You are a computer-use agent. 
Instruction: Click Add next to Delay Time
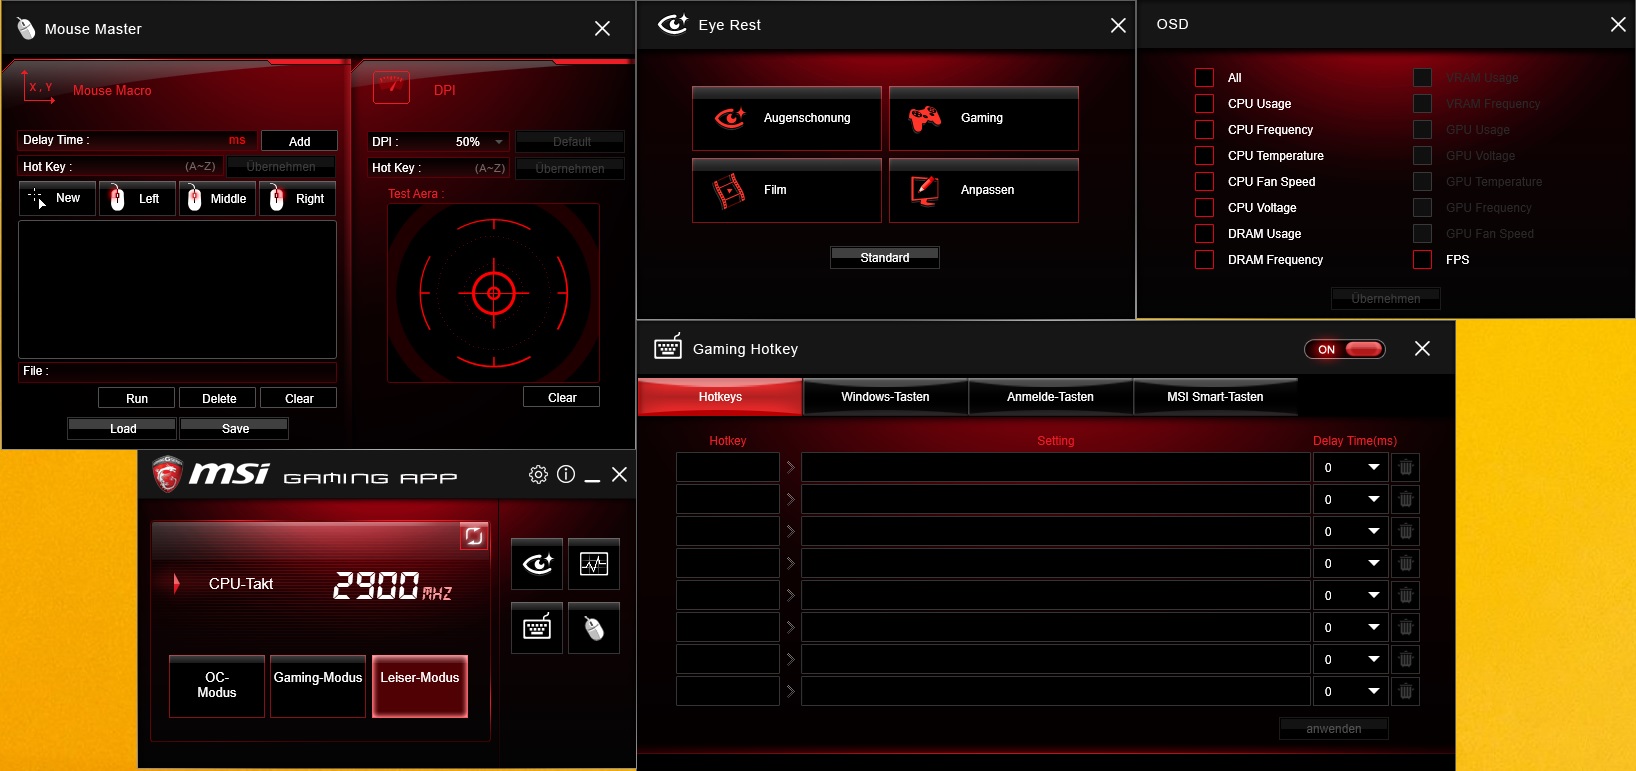299,141
